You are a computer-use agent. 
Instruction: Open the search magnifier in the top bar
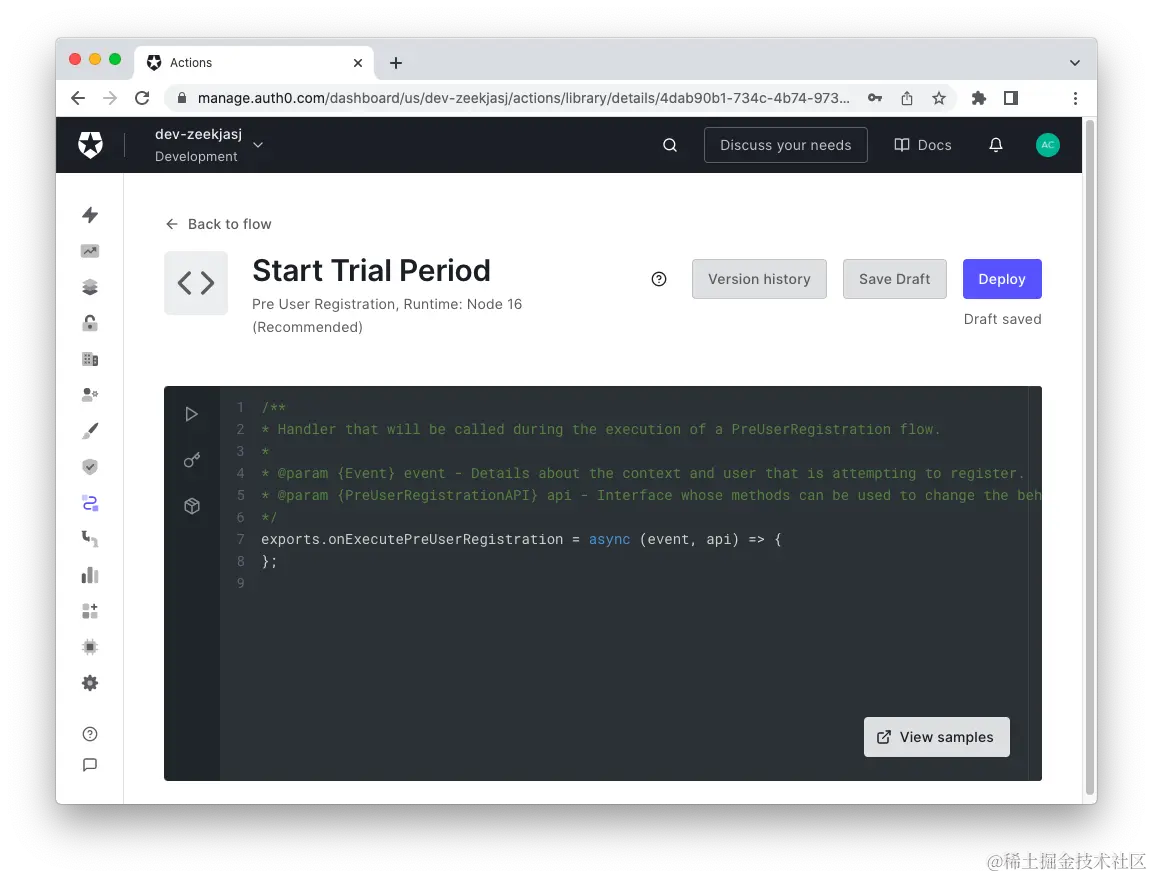pos(669,144)
